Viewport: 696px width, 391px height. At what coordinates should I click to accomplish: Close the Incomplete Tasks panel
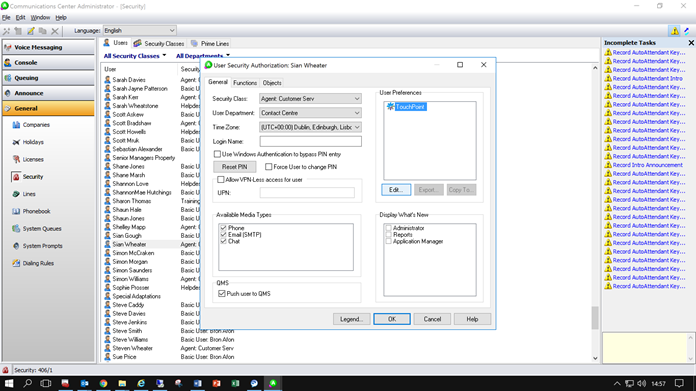click(691, 43)
